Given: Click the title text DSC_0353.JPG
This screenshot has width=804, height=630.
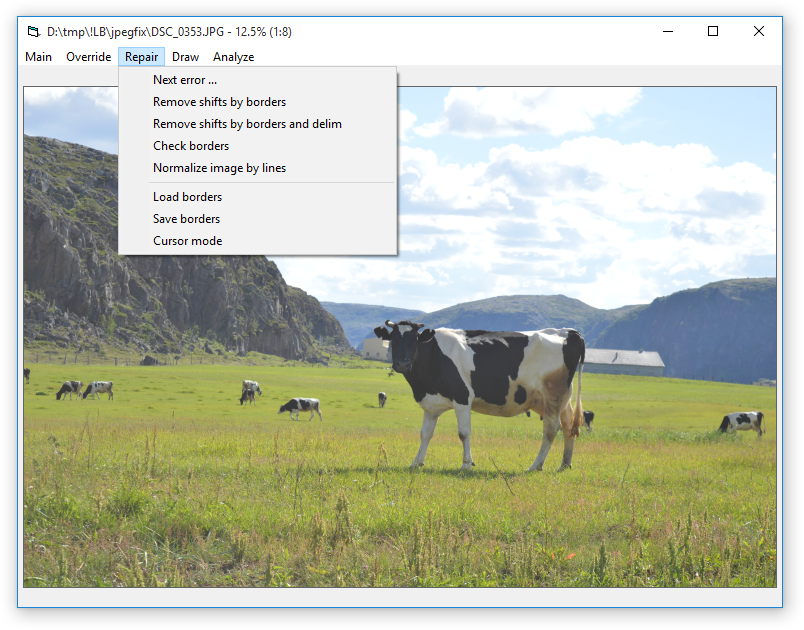Looking at the screenshot, I should click(188, 32).
